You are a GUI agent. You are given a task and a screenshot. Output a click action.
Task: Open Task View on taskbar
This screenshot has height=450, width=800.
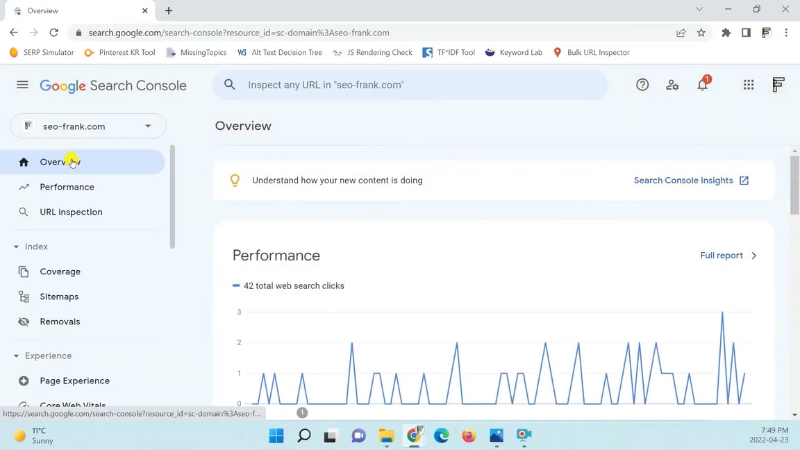point(330,436)
